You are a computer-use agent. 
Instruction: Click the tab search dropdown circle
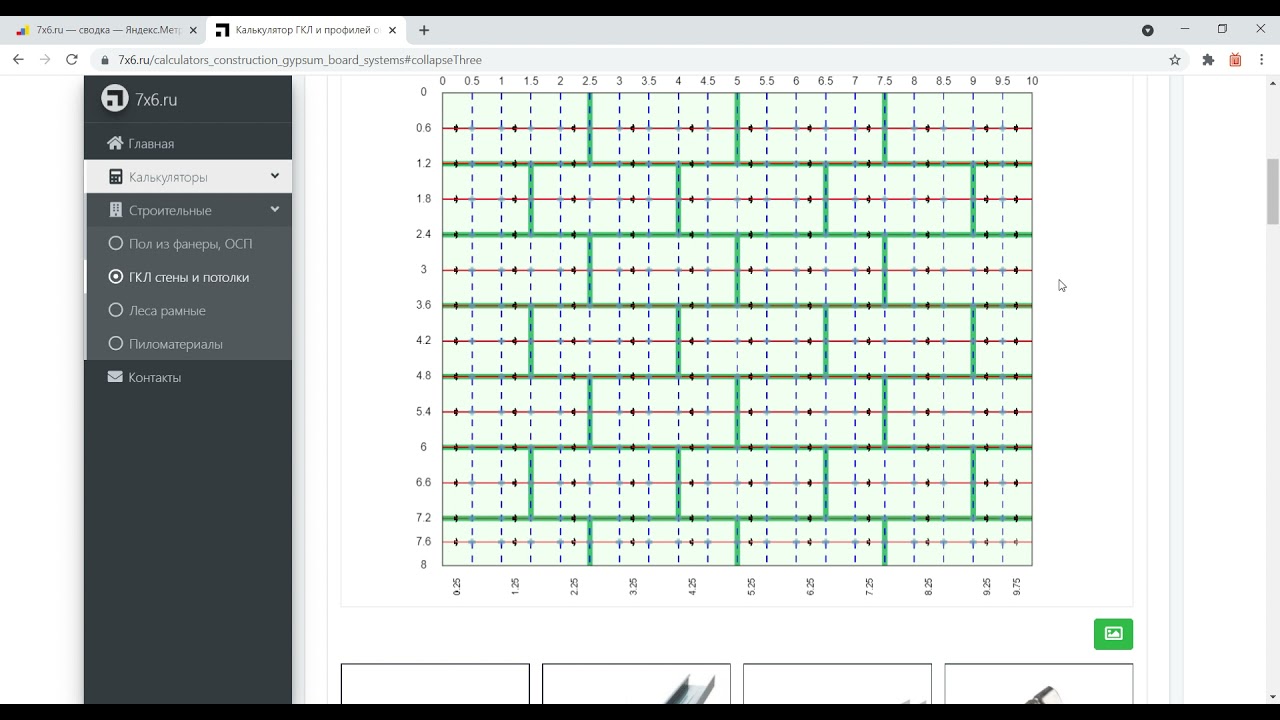tap(1148, 30)
